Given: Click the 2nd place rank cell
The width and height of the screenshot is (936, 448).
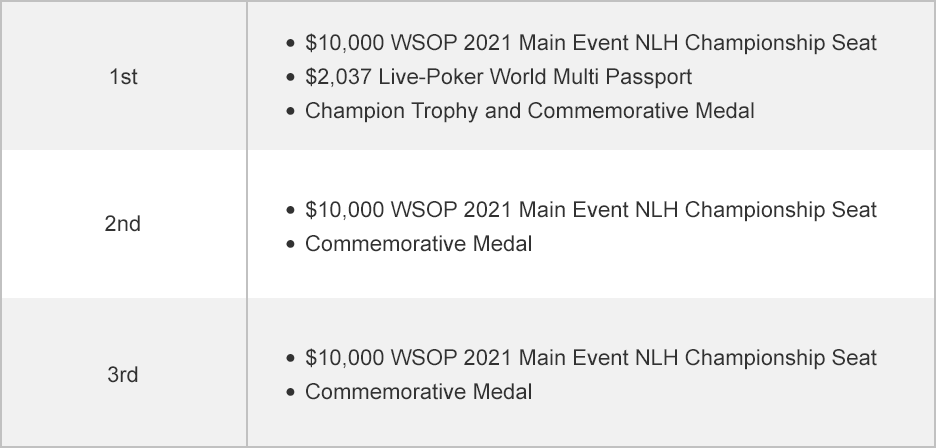Looking at the screenshot, I should 122,224.
